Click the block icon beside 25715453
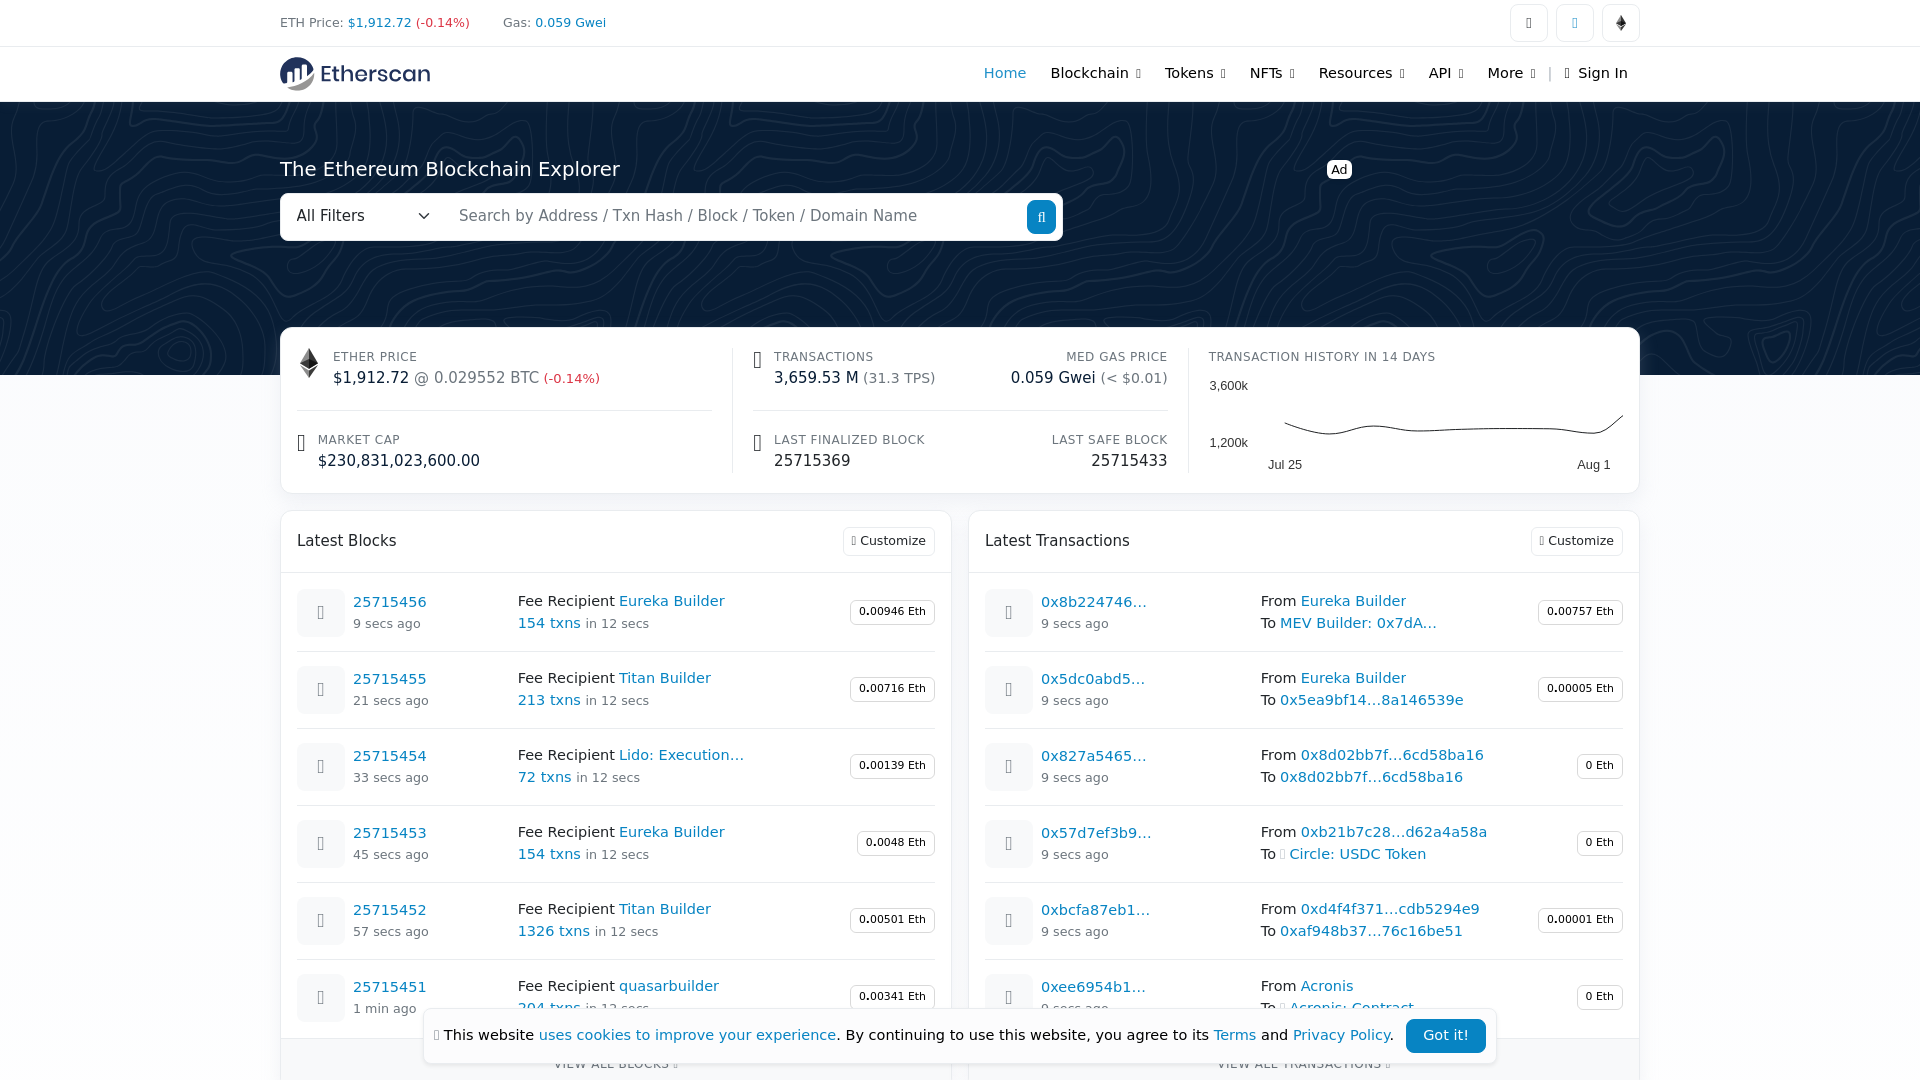 pyautogui.click(x=321, y=844)
